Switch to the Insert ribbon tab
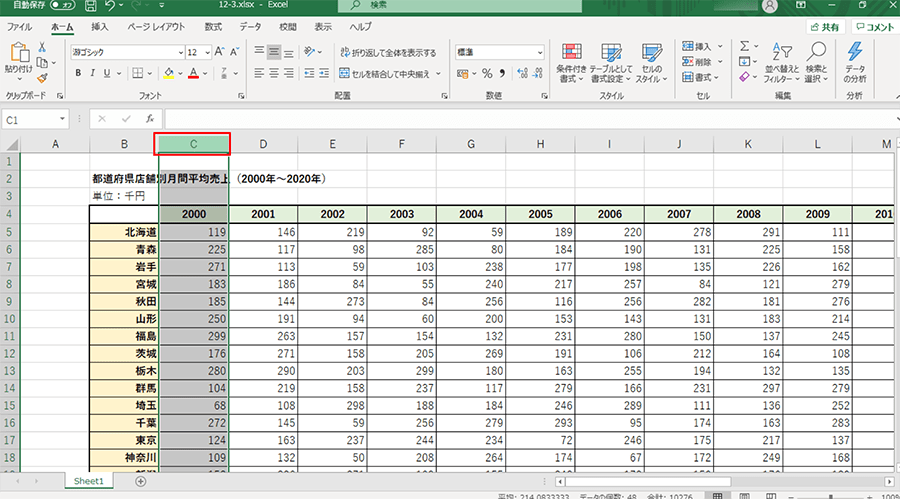 99,27
